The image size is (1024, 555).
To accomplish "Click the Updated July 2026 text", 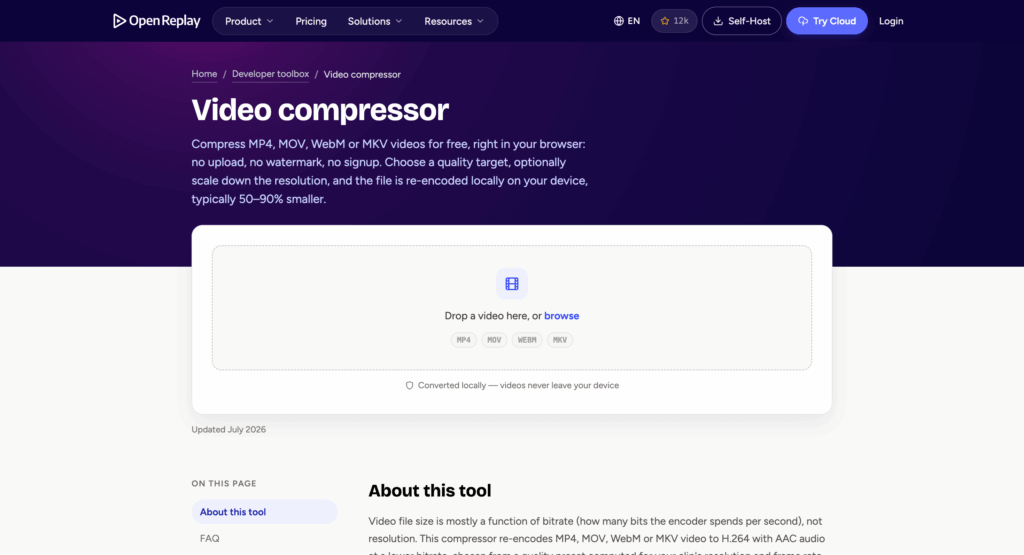I will click(x=229, y=429).
